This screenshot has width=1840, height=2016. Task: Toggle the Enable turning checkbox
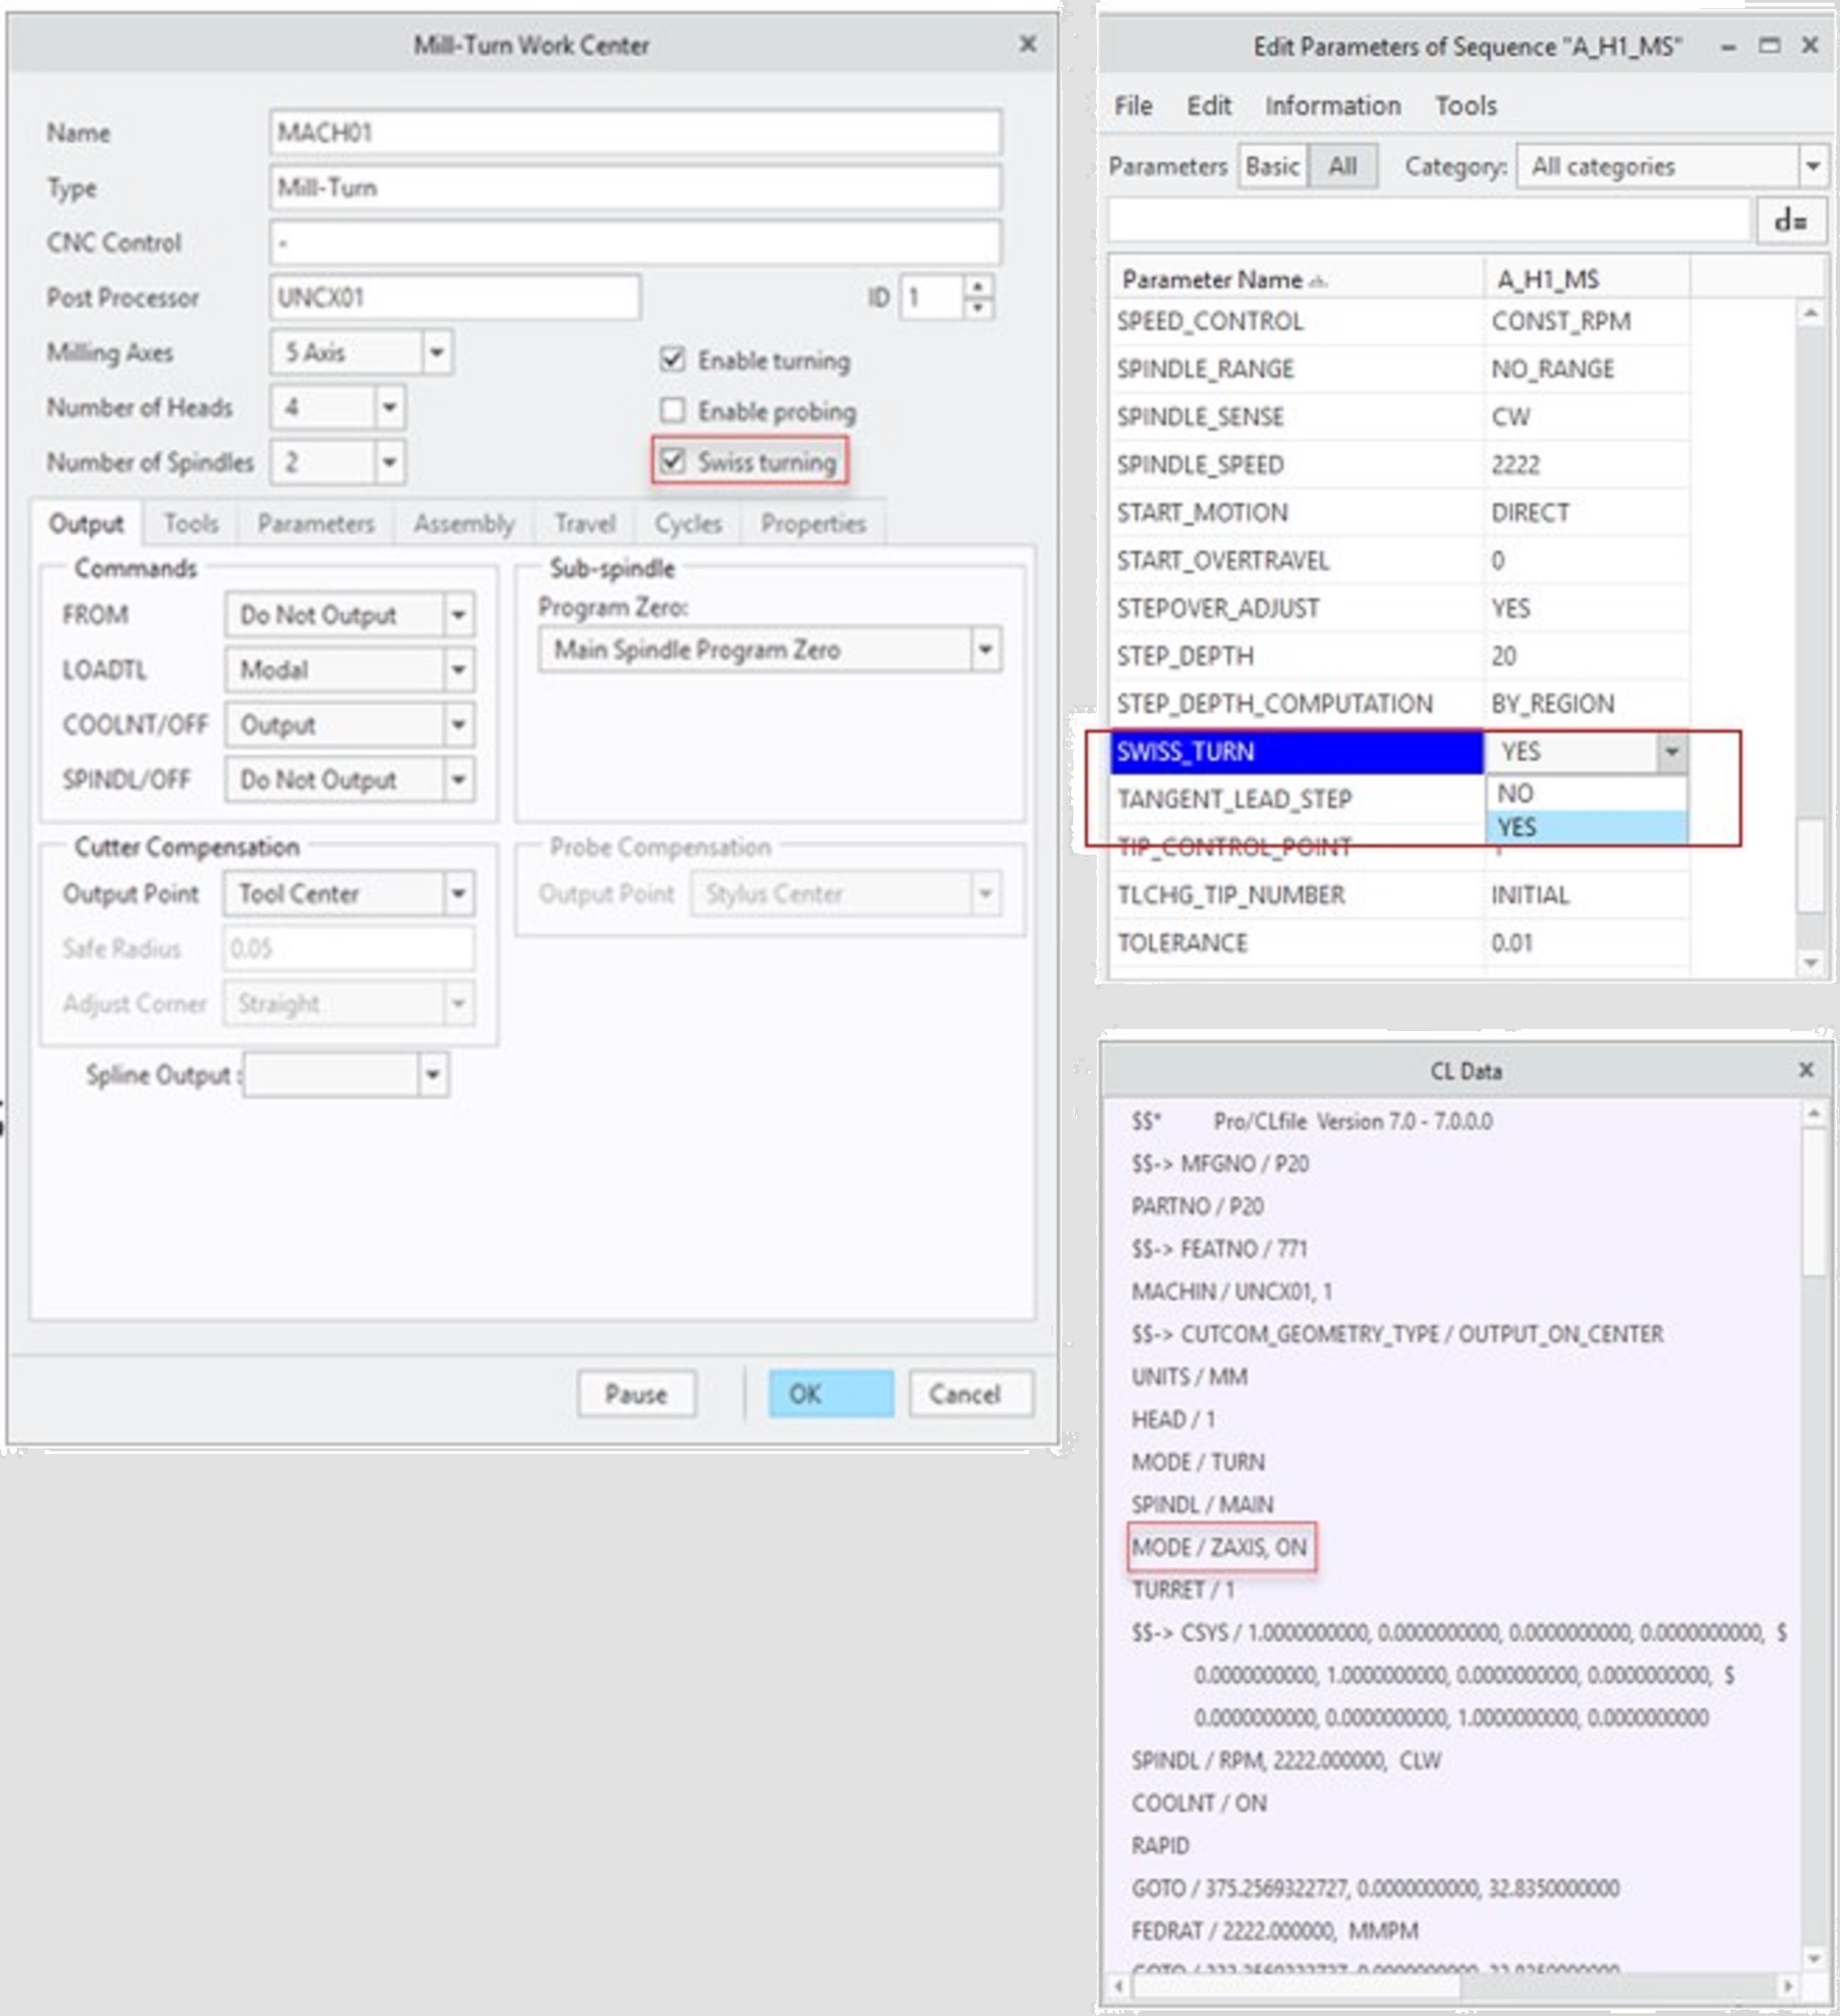click(x=673, y=359)
